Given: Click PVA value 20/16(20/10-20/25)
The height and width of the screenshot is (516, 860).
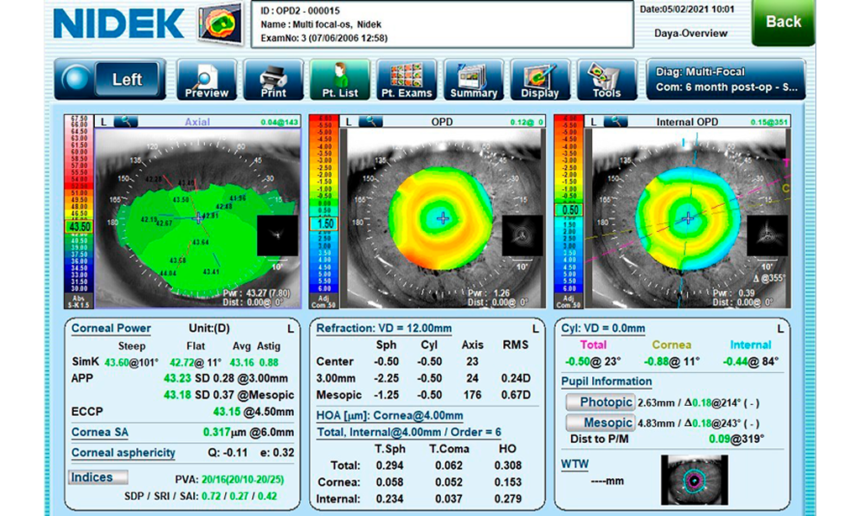Looking at the screenshot, I should [x=242, y=479].
